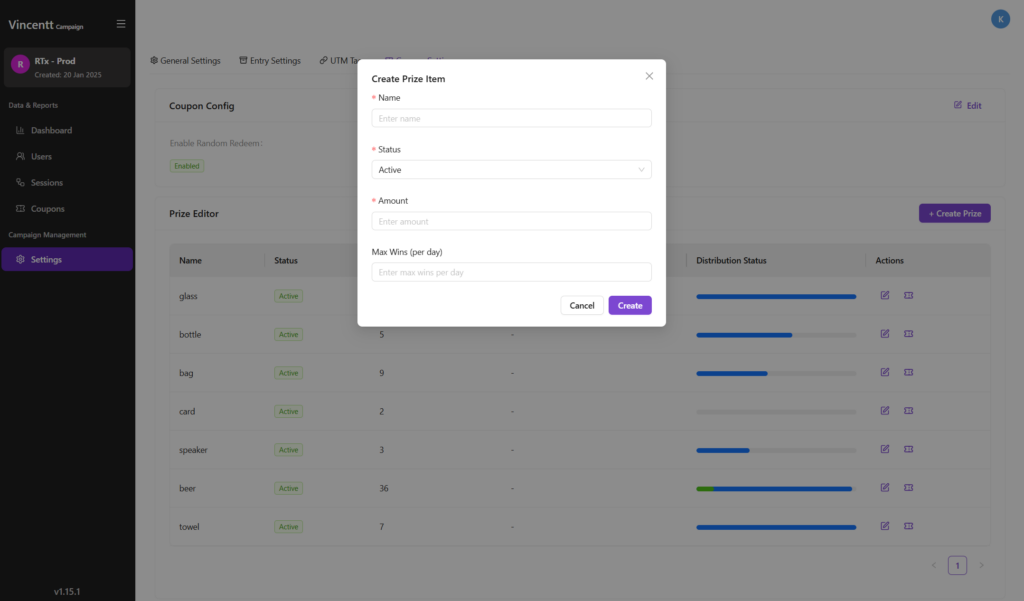
Task: Click the user avatar K icon
Action: coord(999,19)
